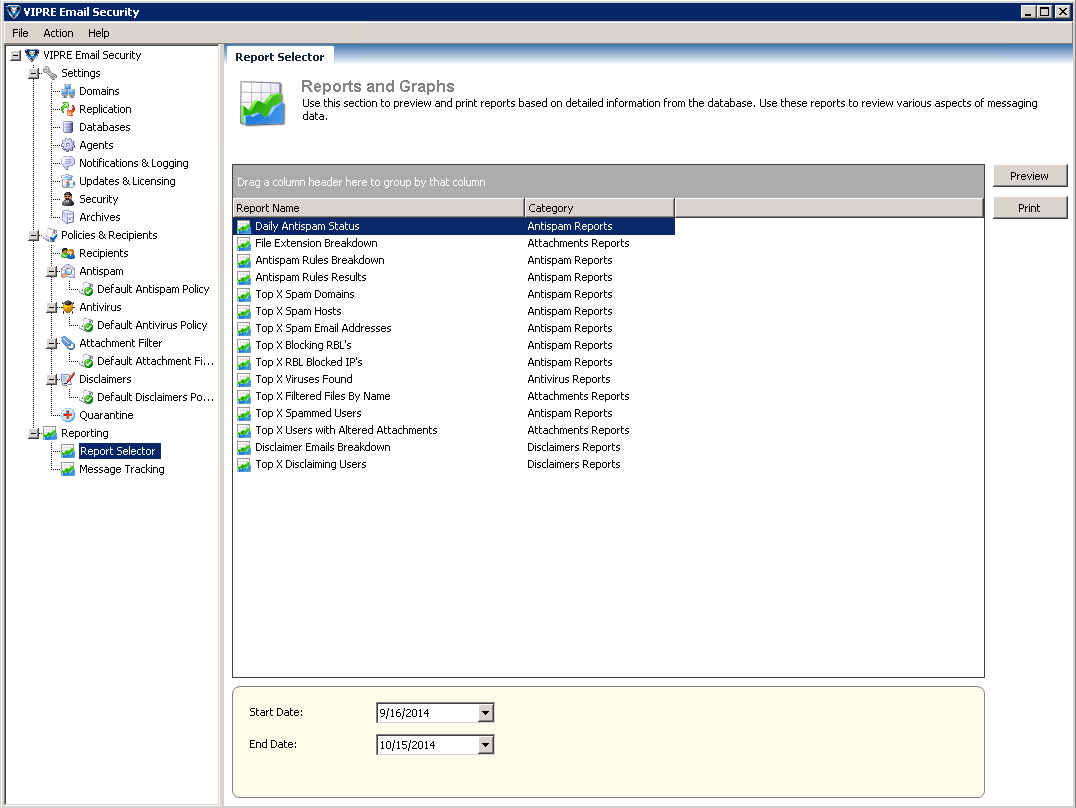Click the Policies & Recipients node icon
Screen dimensions: 1076x808
pyautogui.click(x=50, y=235)
